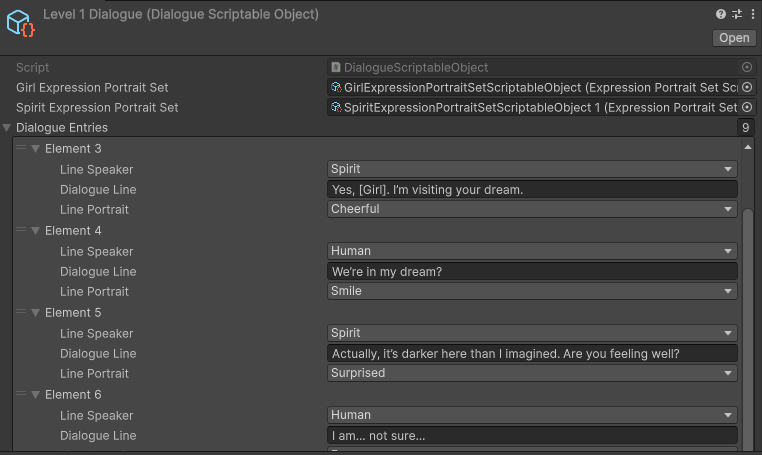Open the preset selector sliders icon

pos(736,14)
